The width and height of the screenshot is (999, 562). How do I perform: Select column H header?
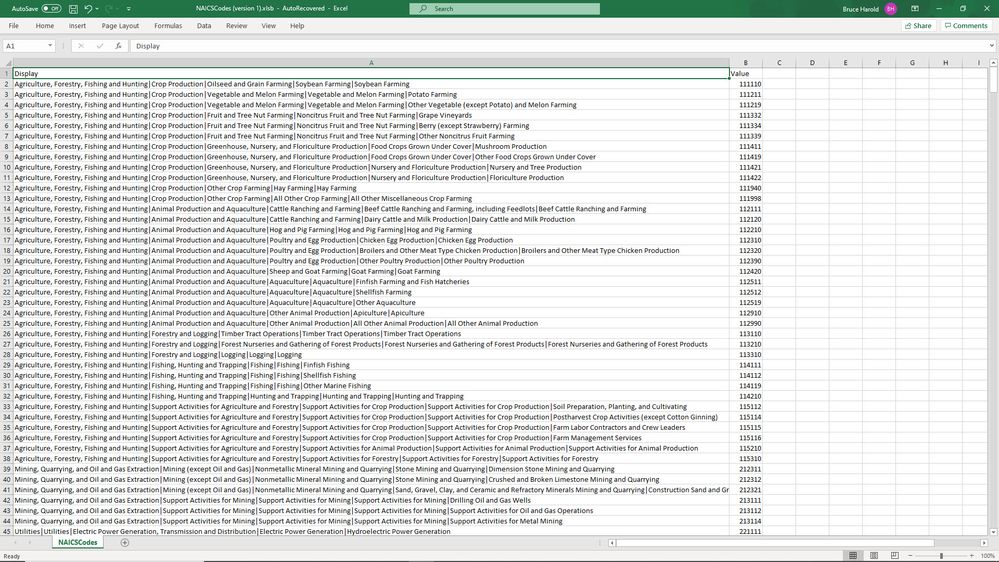click(945, 63)
